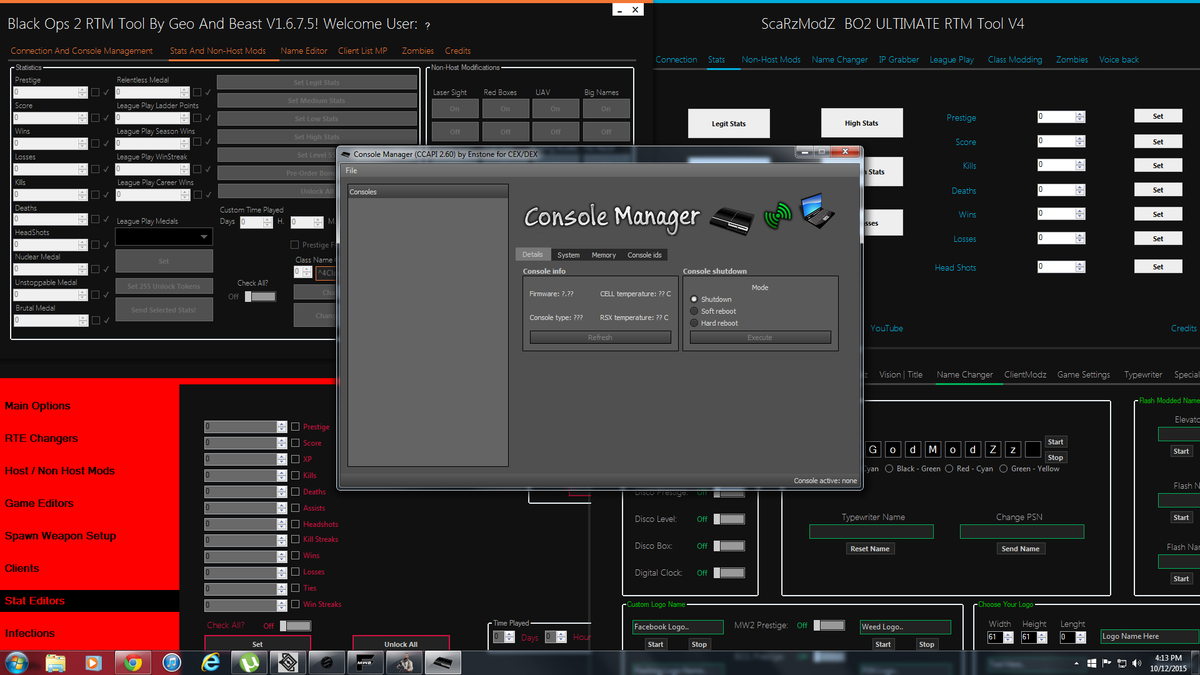Select the Green - Yellow color option

(x=1004, y=468)
